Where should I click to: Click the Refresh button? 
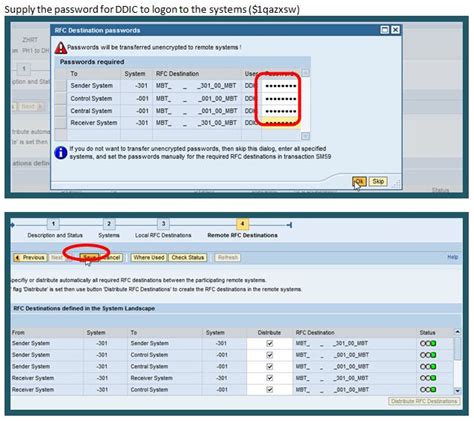pos(228,258)
